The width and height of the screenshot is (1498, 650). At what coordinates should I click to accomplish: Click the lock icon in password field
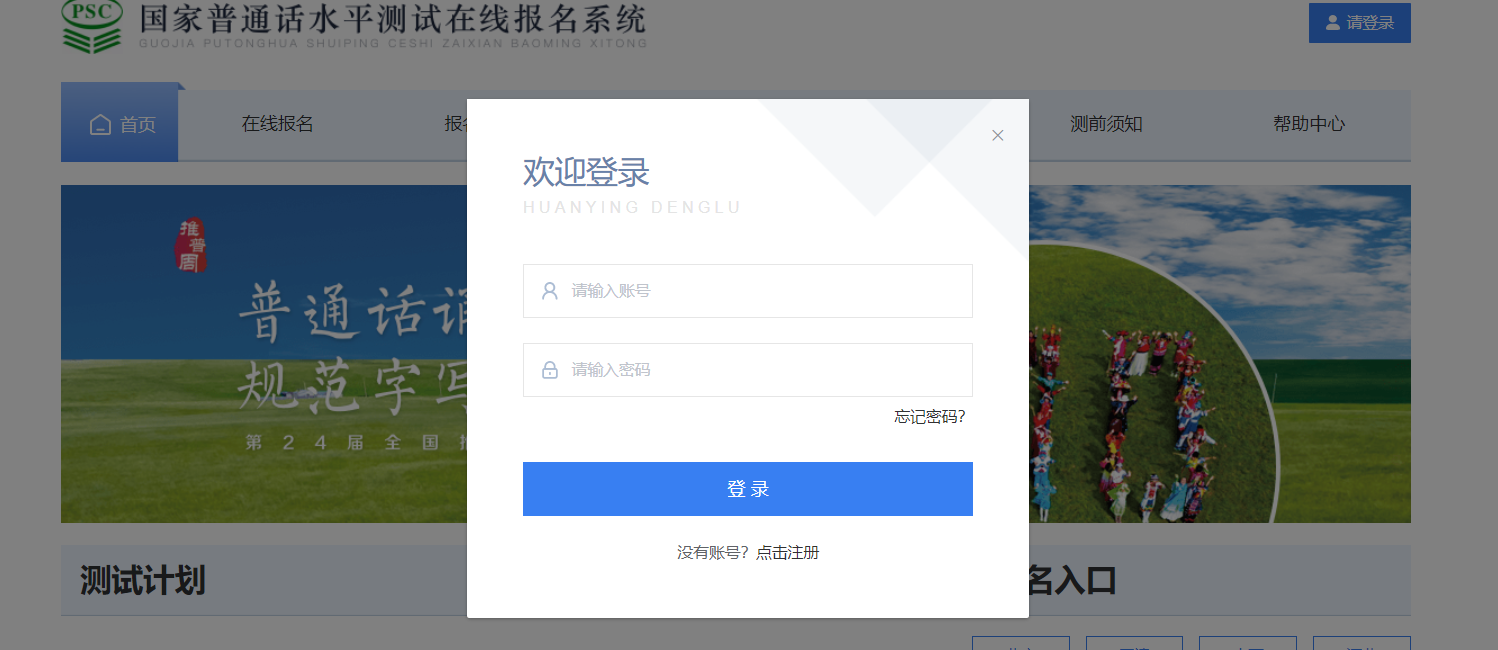tap(549, 370)
